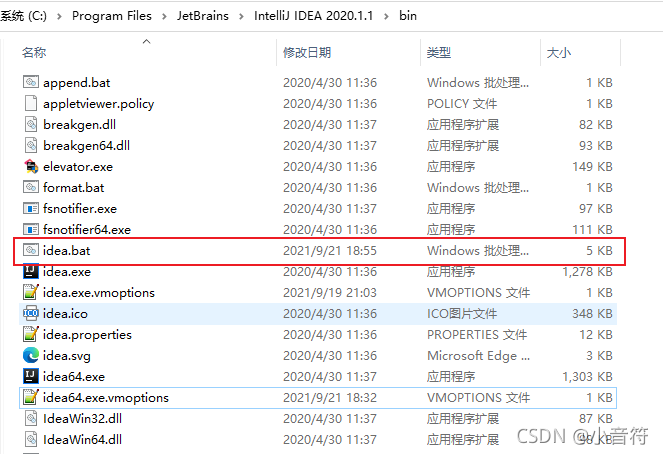Viewport: 663px width, 454px height.
Task: Expand the chevron after Program Files
Action: pos(164,16)
